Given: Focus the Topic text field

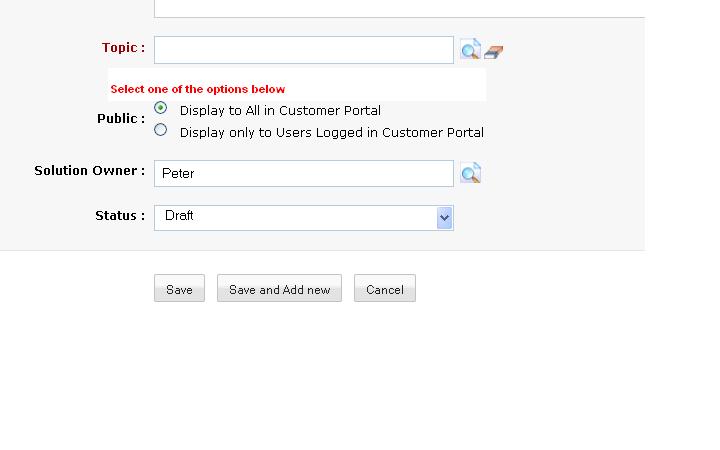Looking at the screenshot, I should [303, 50].
